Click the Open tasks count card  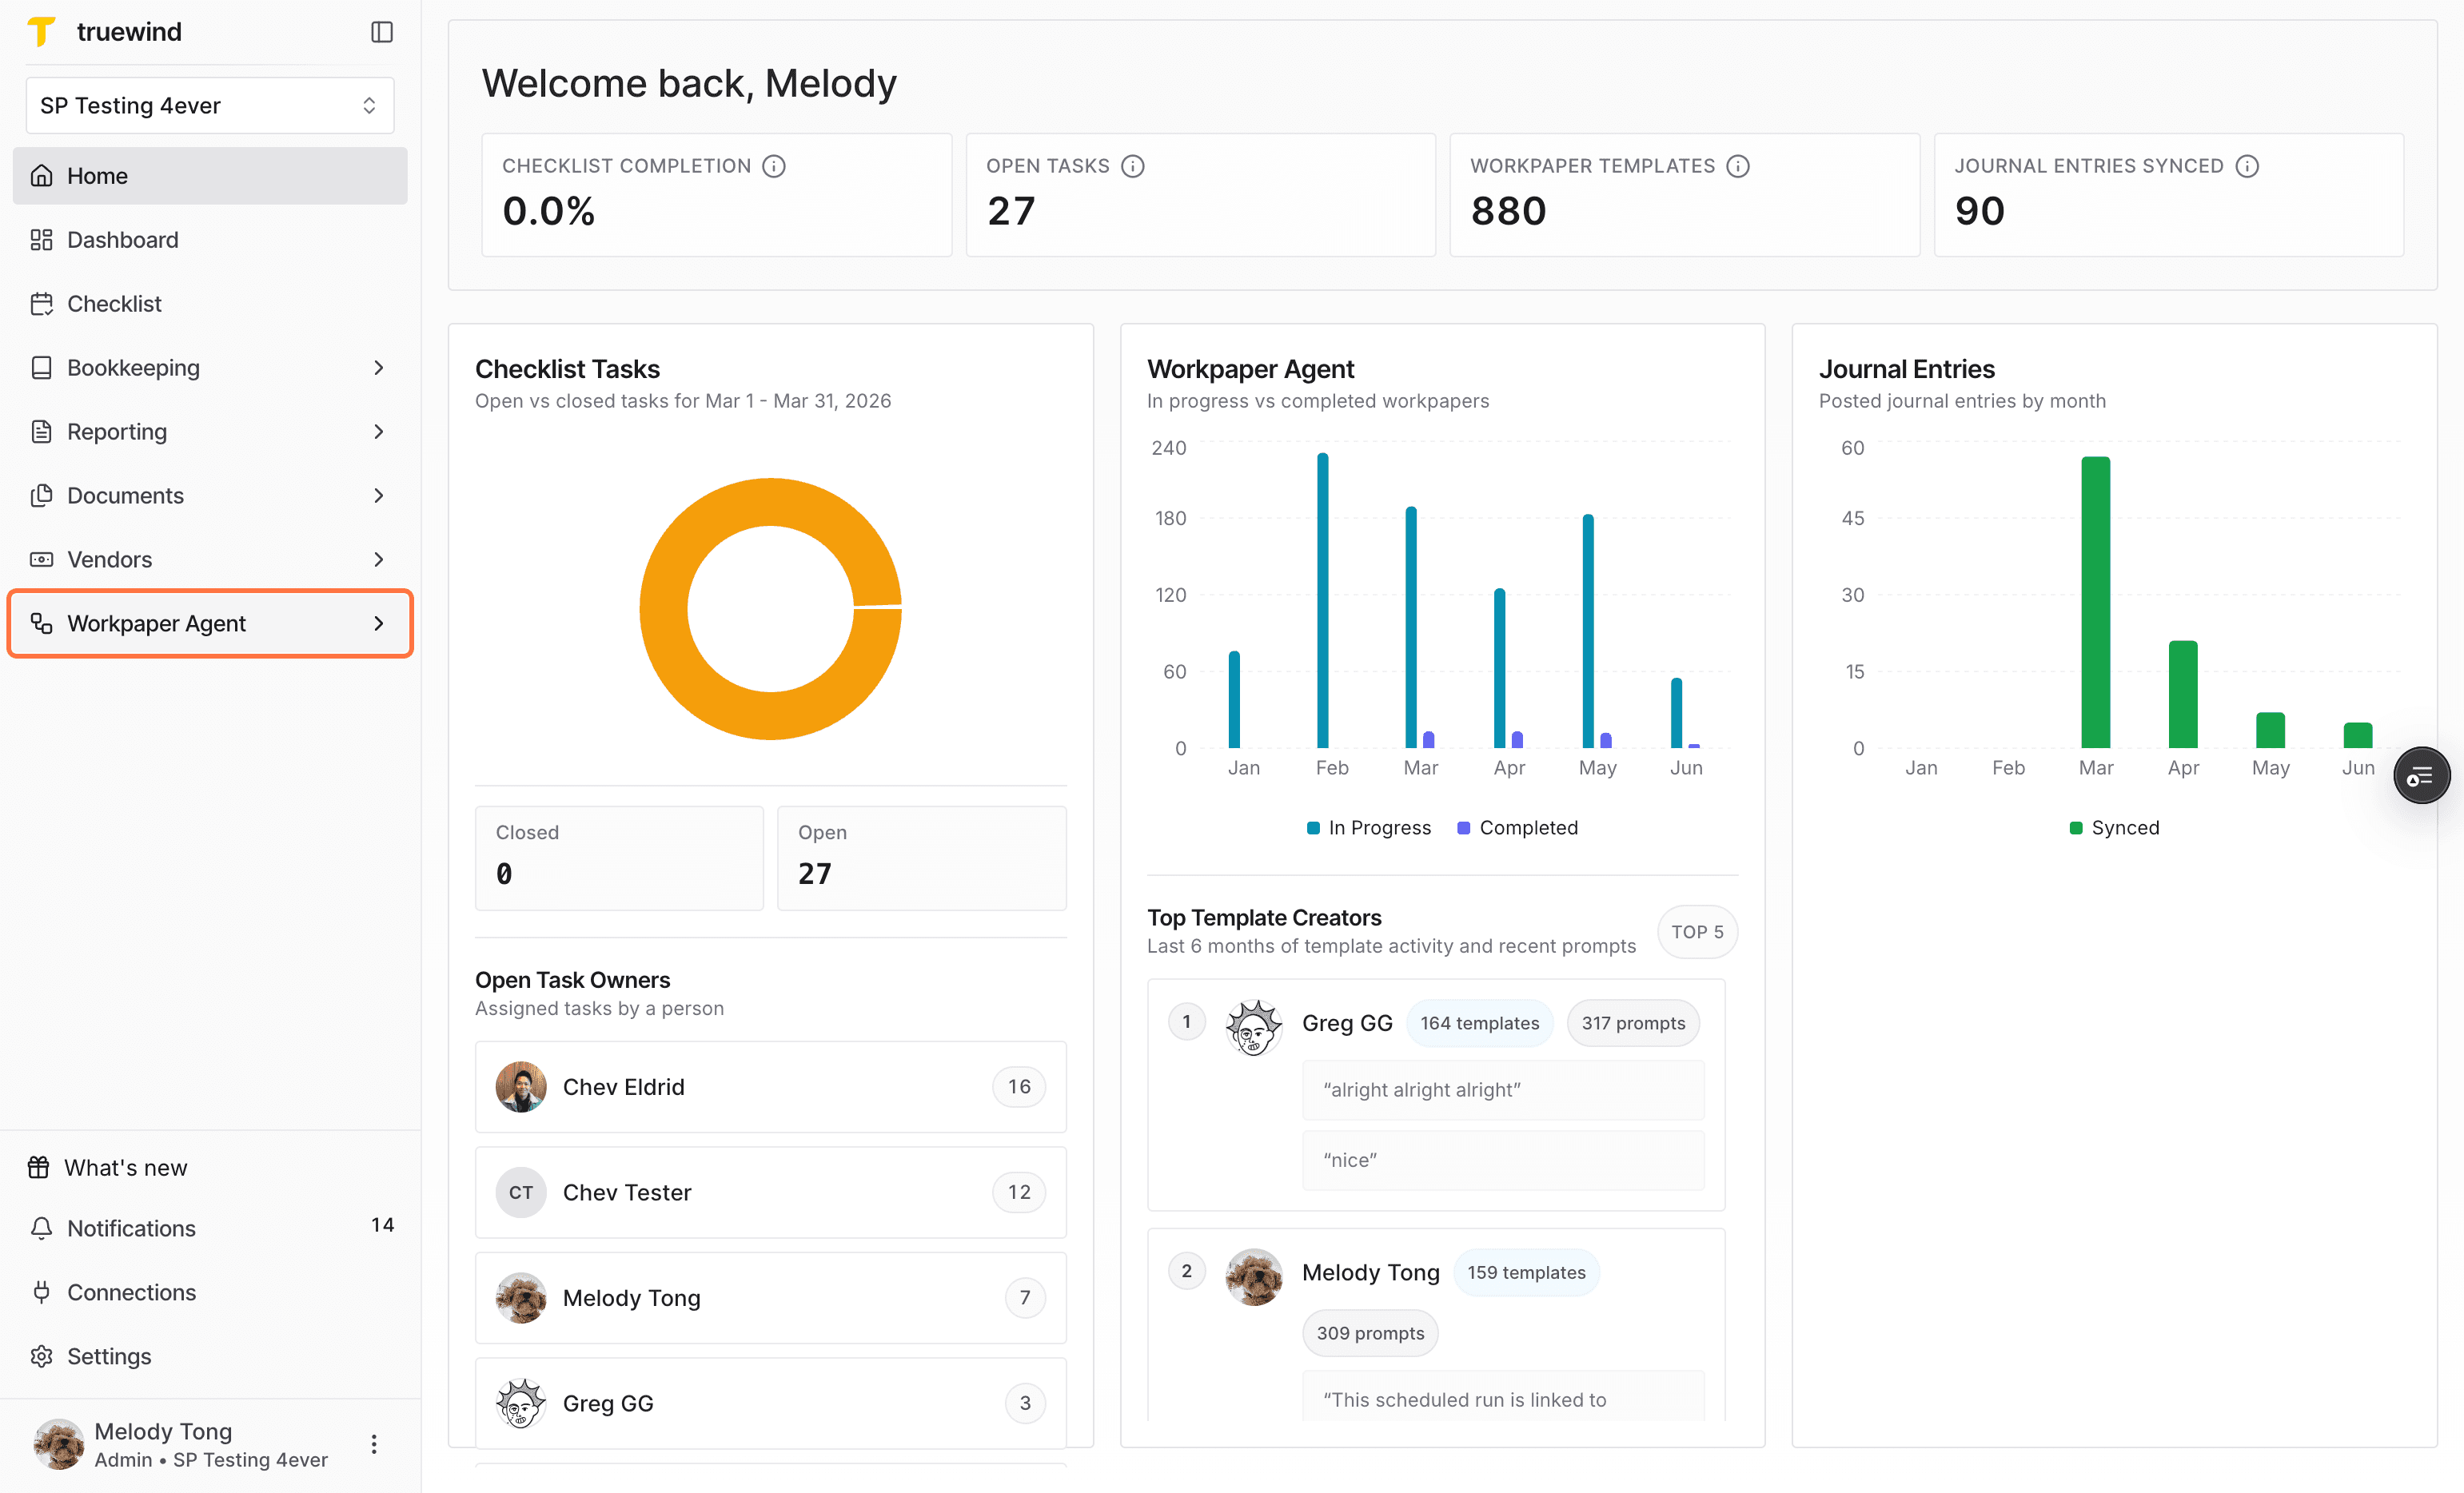[x=922, y=858]
